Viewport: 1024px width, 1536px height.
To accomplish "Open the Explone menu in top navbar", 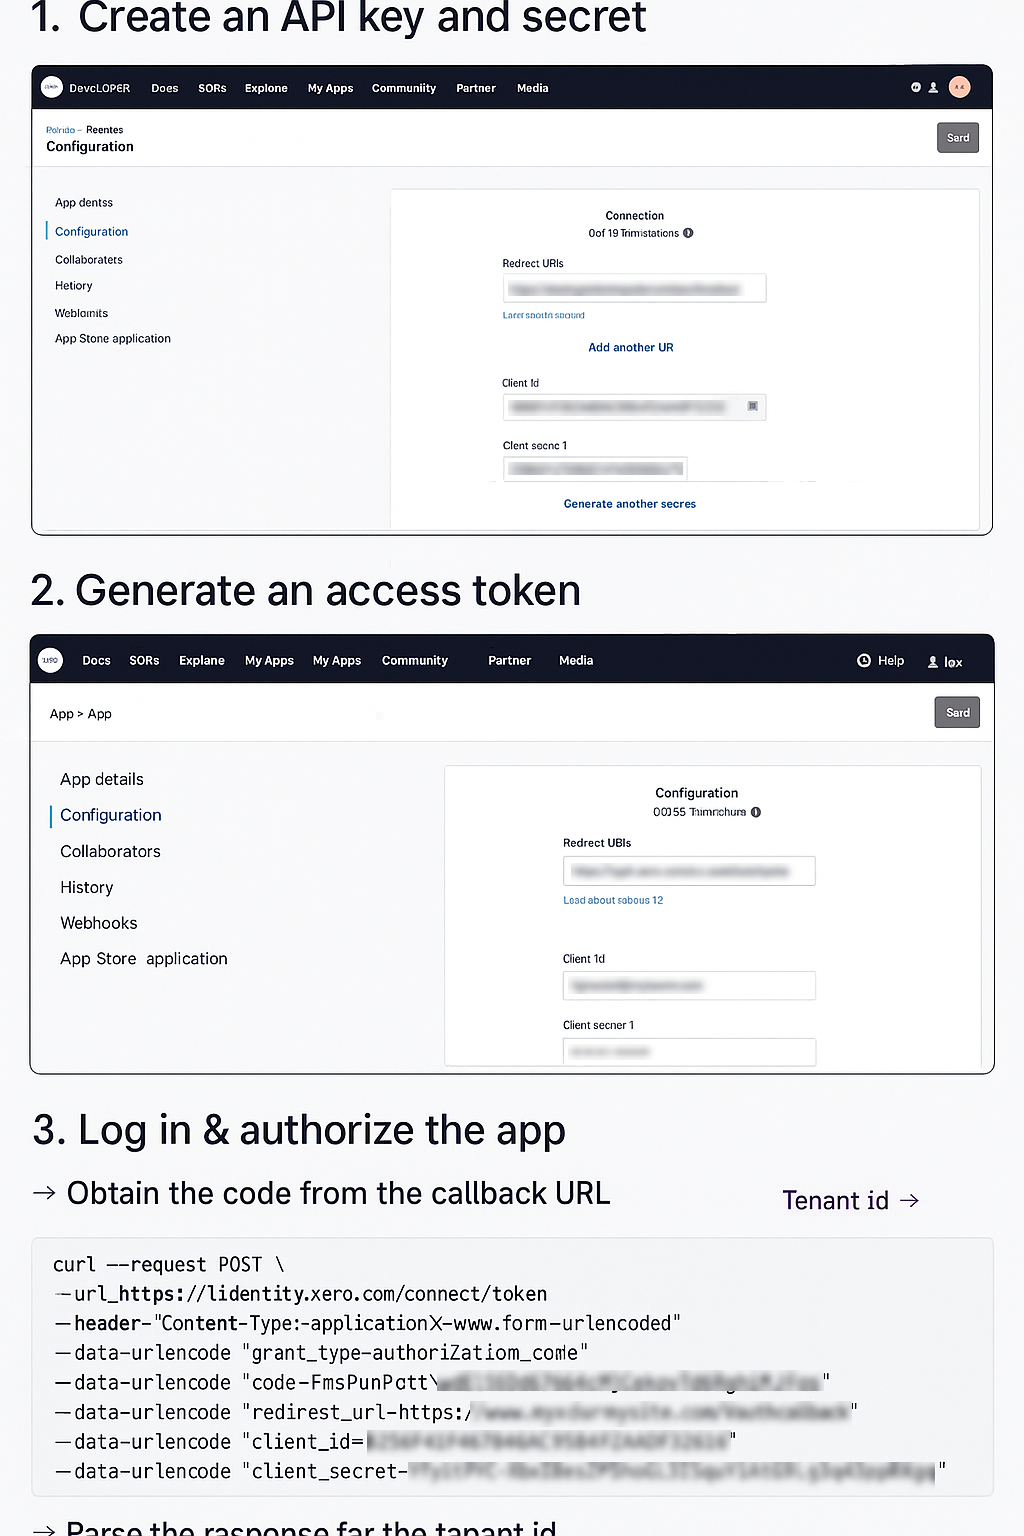I will pyautogui.click(x=266, y=88).
